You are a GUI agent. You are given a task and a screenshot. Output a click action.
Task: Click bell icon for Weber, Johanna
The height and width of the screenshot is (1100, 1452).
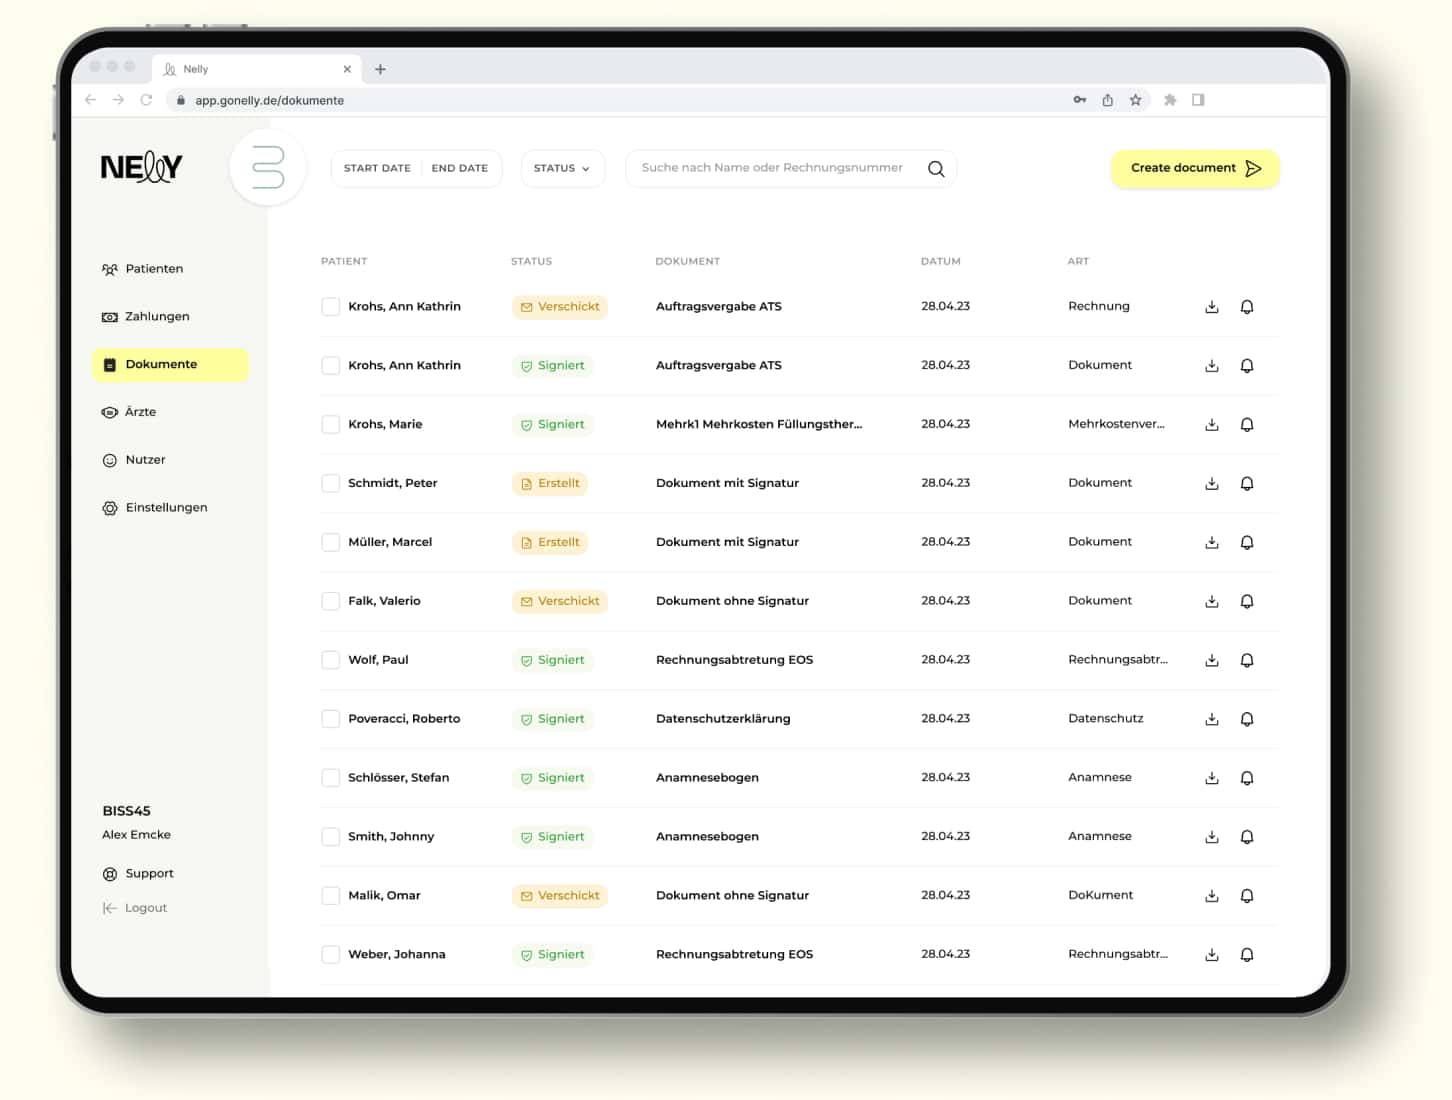pyautogui.click(x=1247, y=956)
